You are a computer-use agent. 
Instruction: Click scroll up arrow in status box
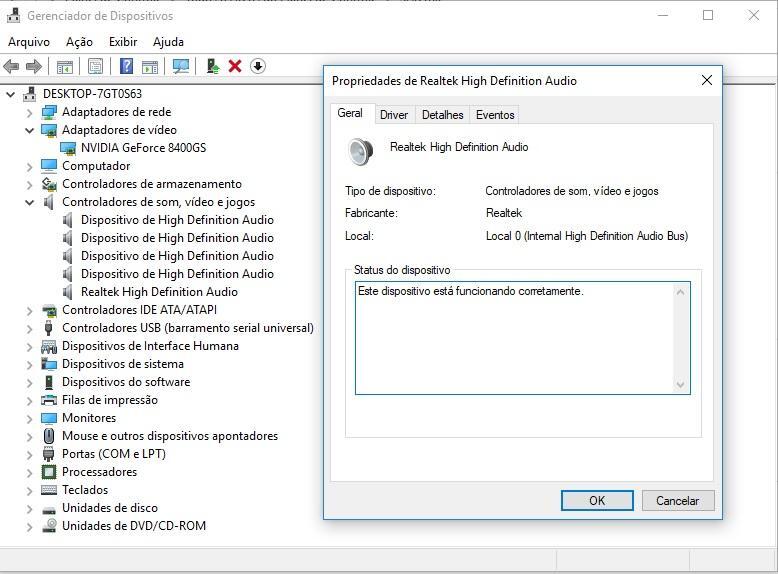coord(681,292)
